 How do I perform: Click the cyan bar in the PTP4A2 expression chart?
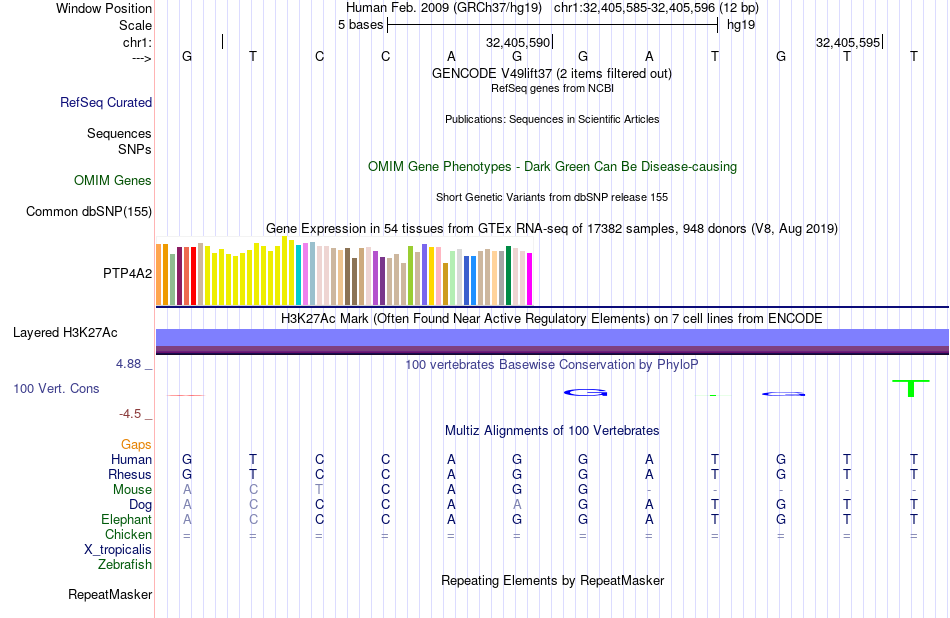299,274
